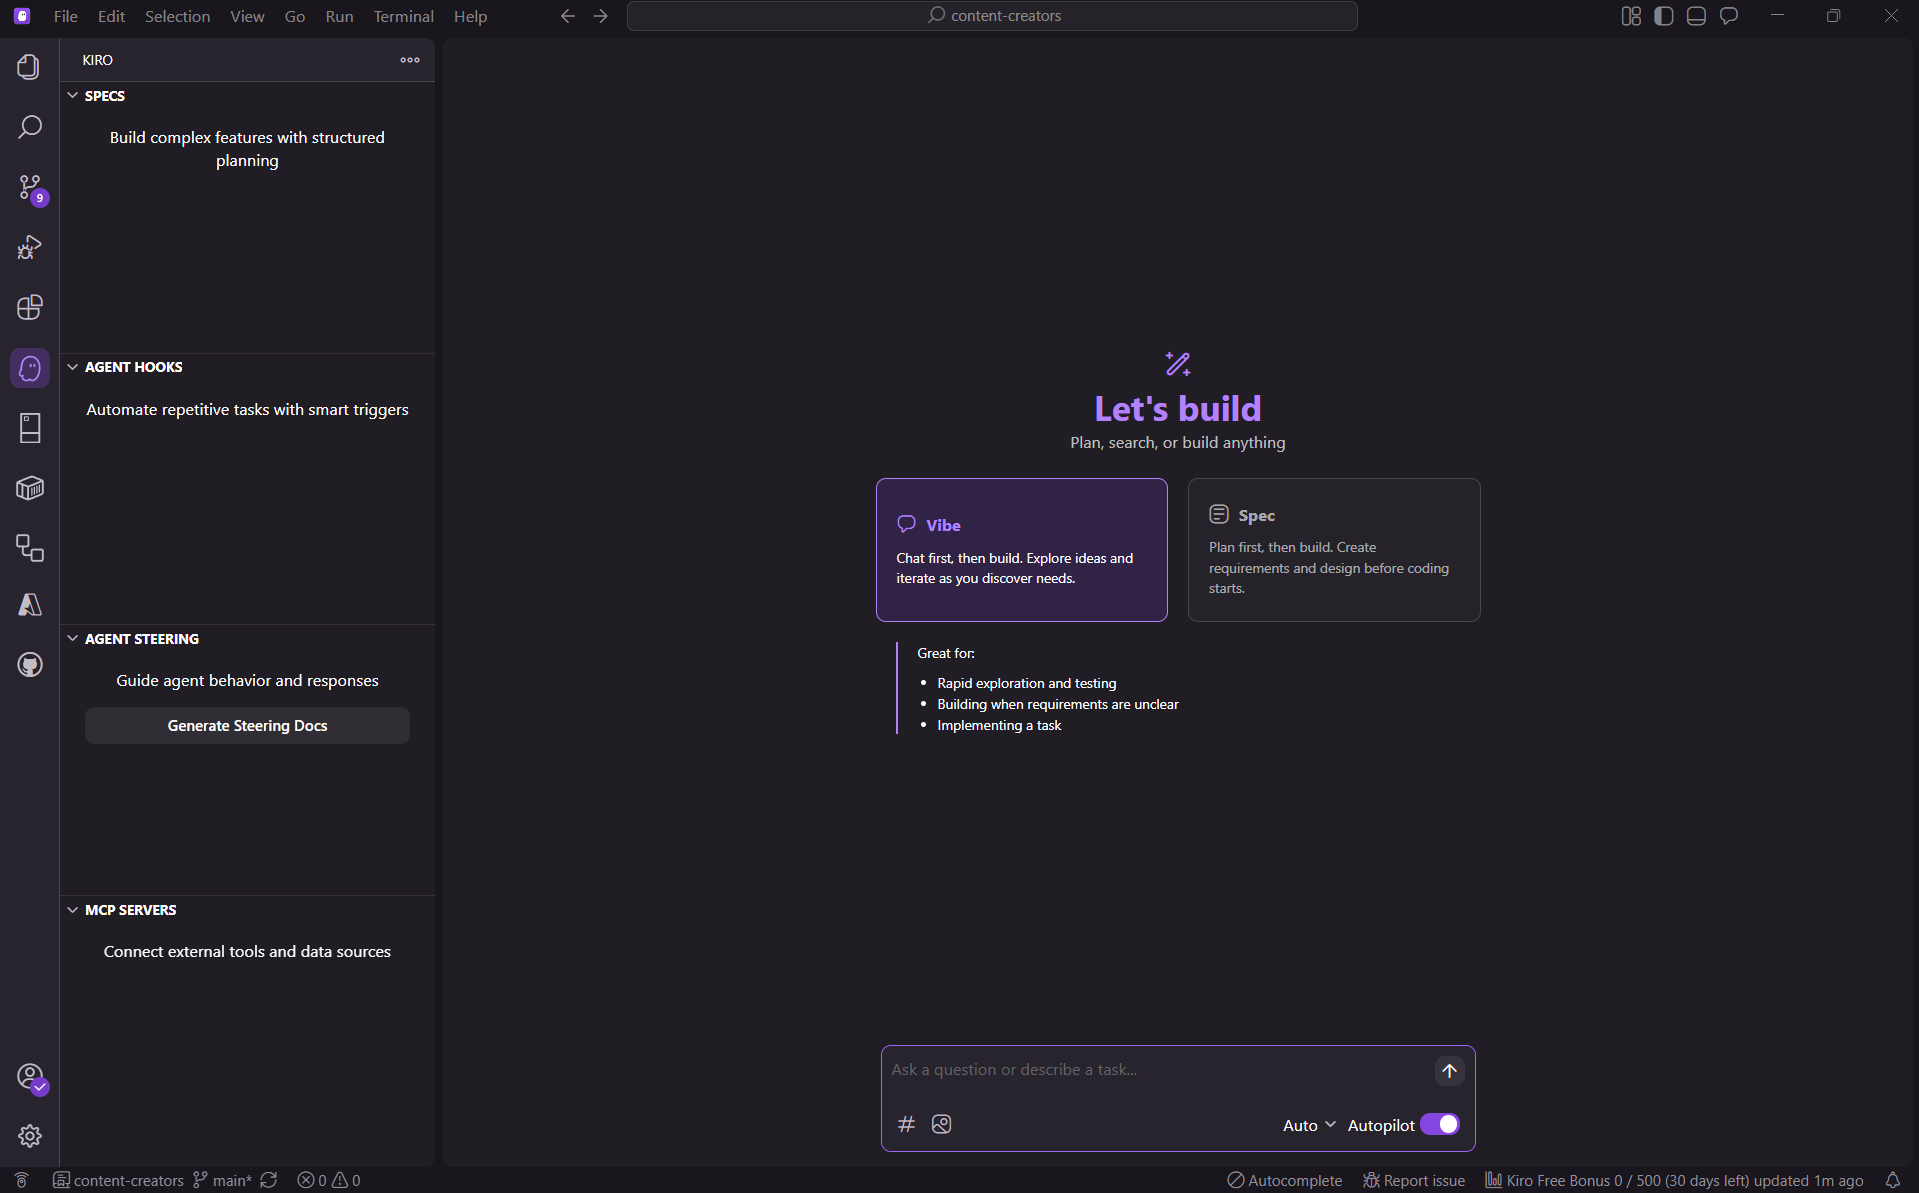Open the Selection menu

click(177, 16)
